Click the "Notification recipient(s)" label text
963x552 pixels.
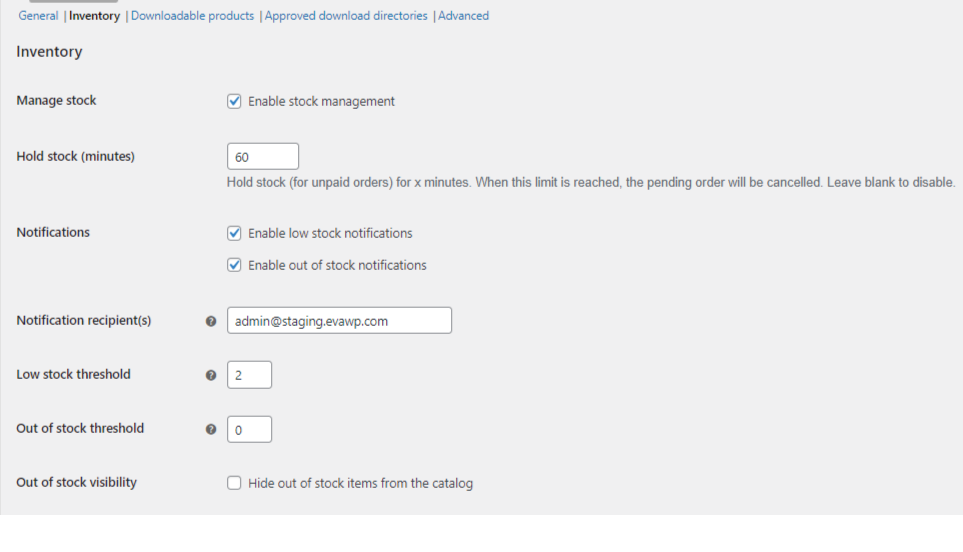tap(84, 321)
